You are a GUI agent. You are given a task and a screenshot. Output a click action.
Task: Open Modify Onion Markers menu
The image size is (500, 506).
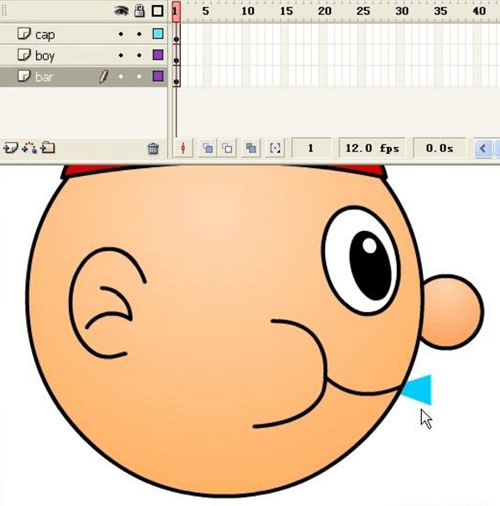point(275,148)
